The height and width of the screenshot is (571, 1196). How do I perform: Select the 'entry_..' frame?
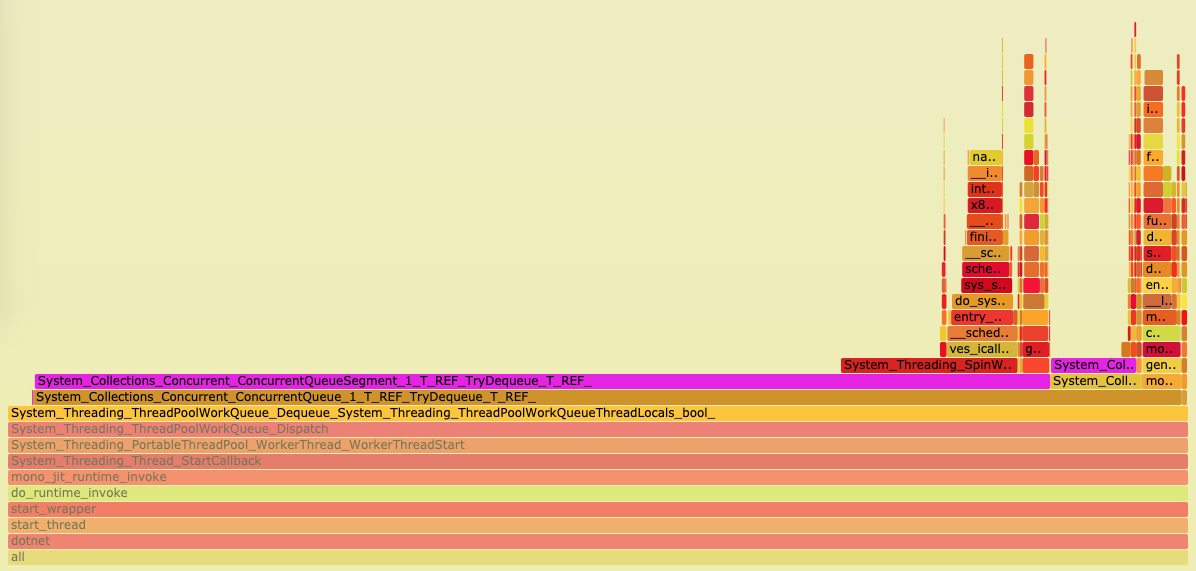[x=982, y=317]
